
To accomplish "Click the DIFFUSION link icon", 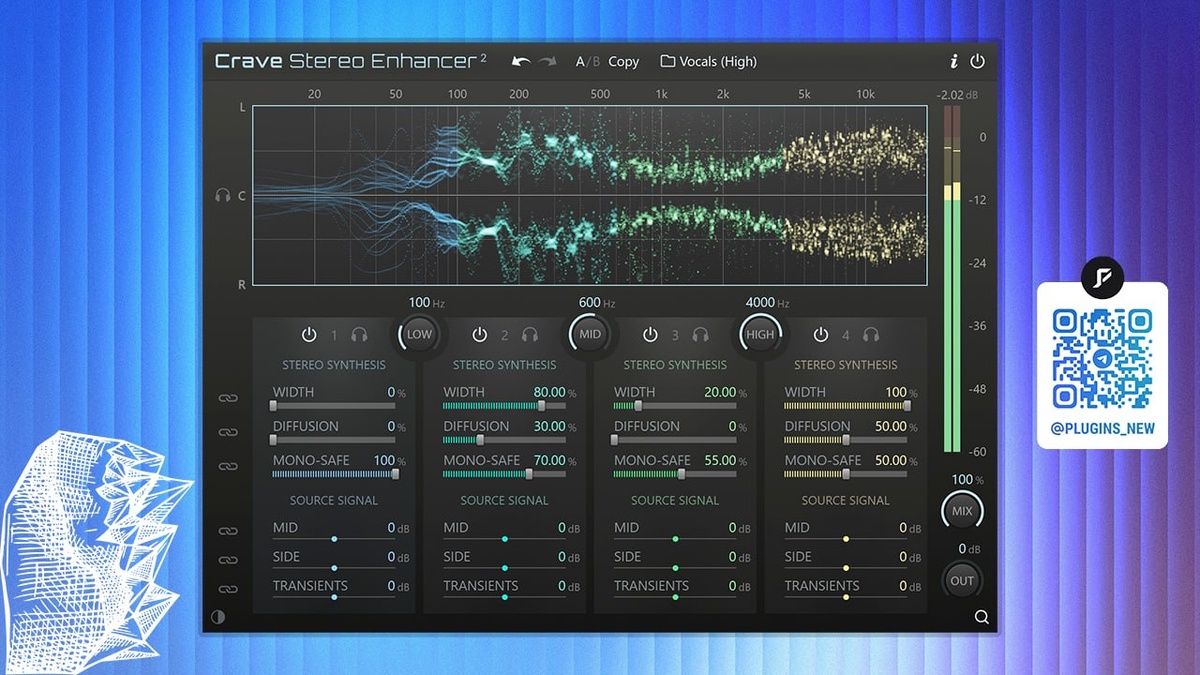I will coord(228,432).
